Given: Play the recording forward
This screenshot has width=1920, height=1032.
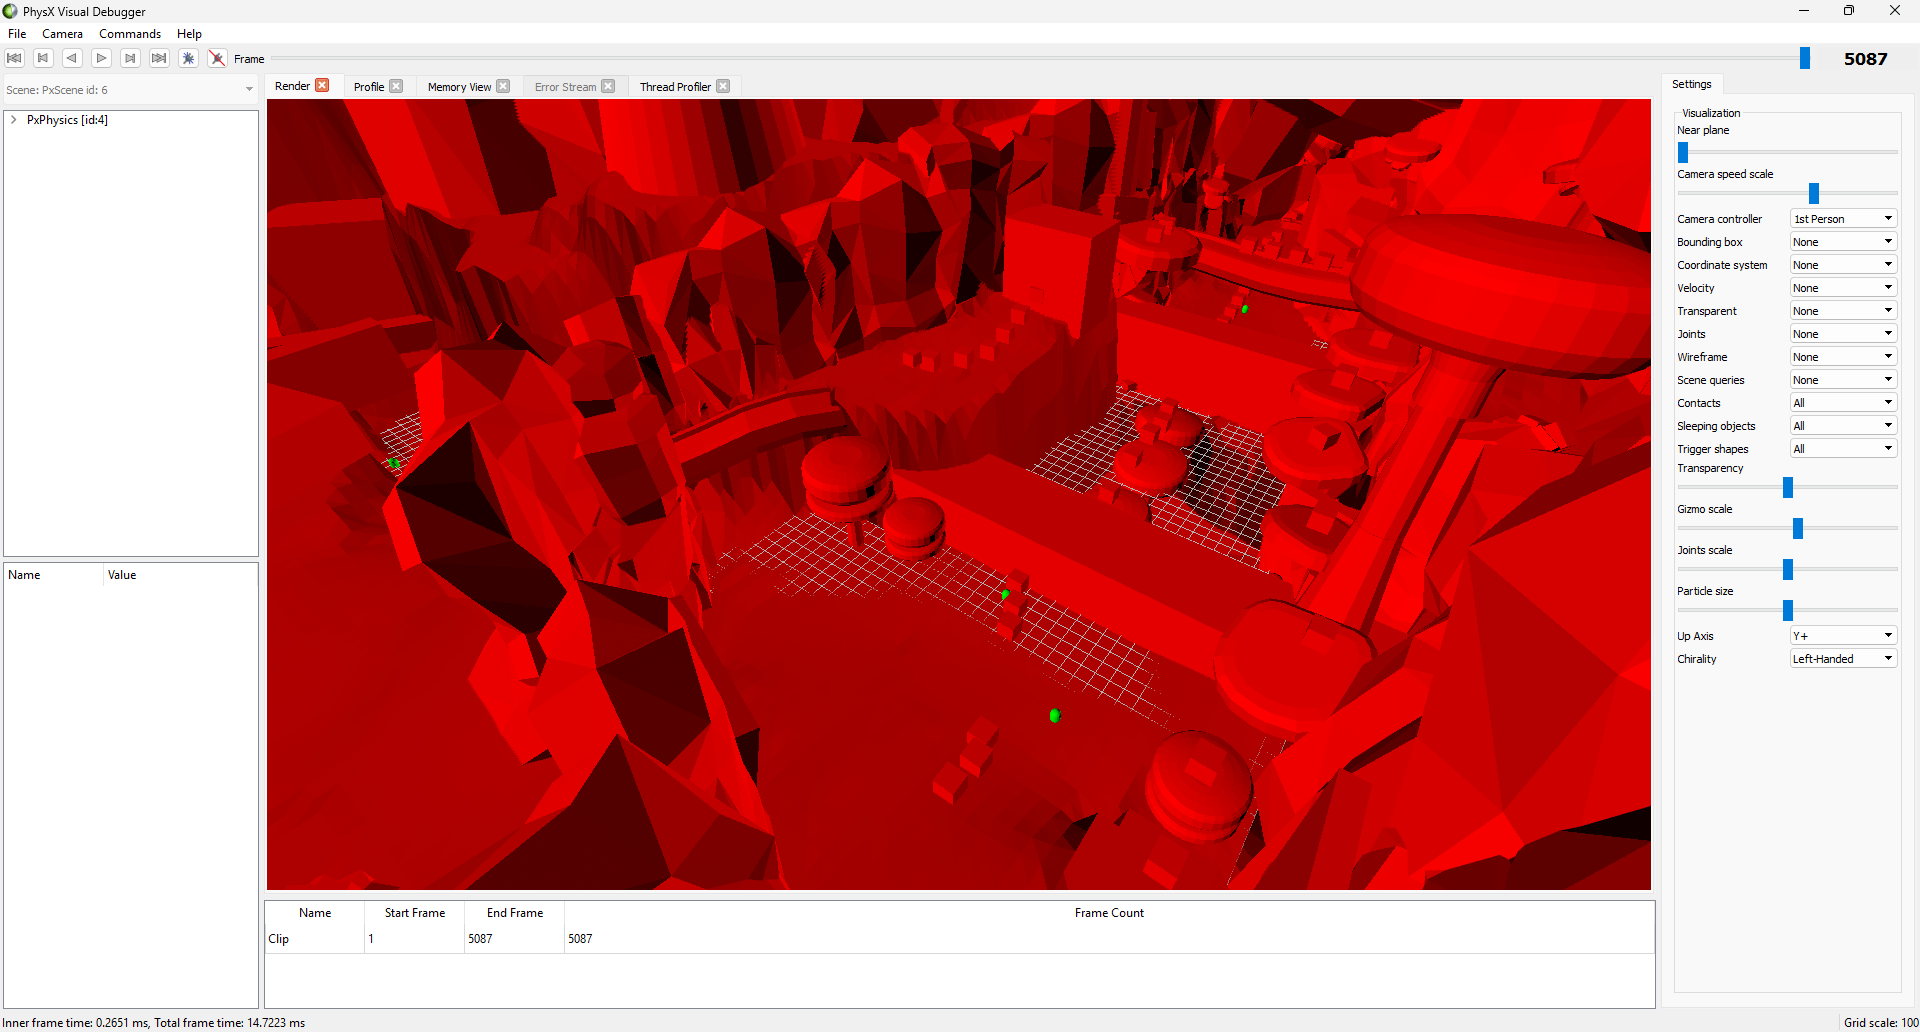Looking at the screenshot, I should coord(101,58).
